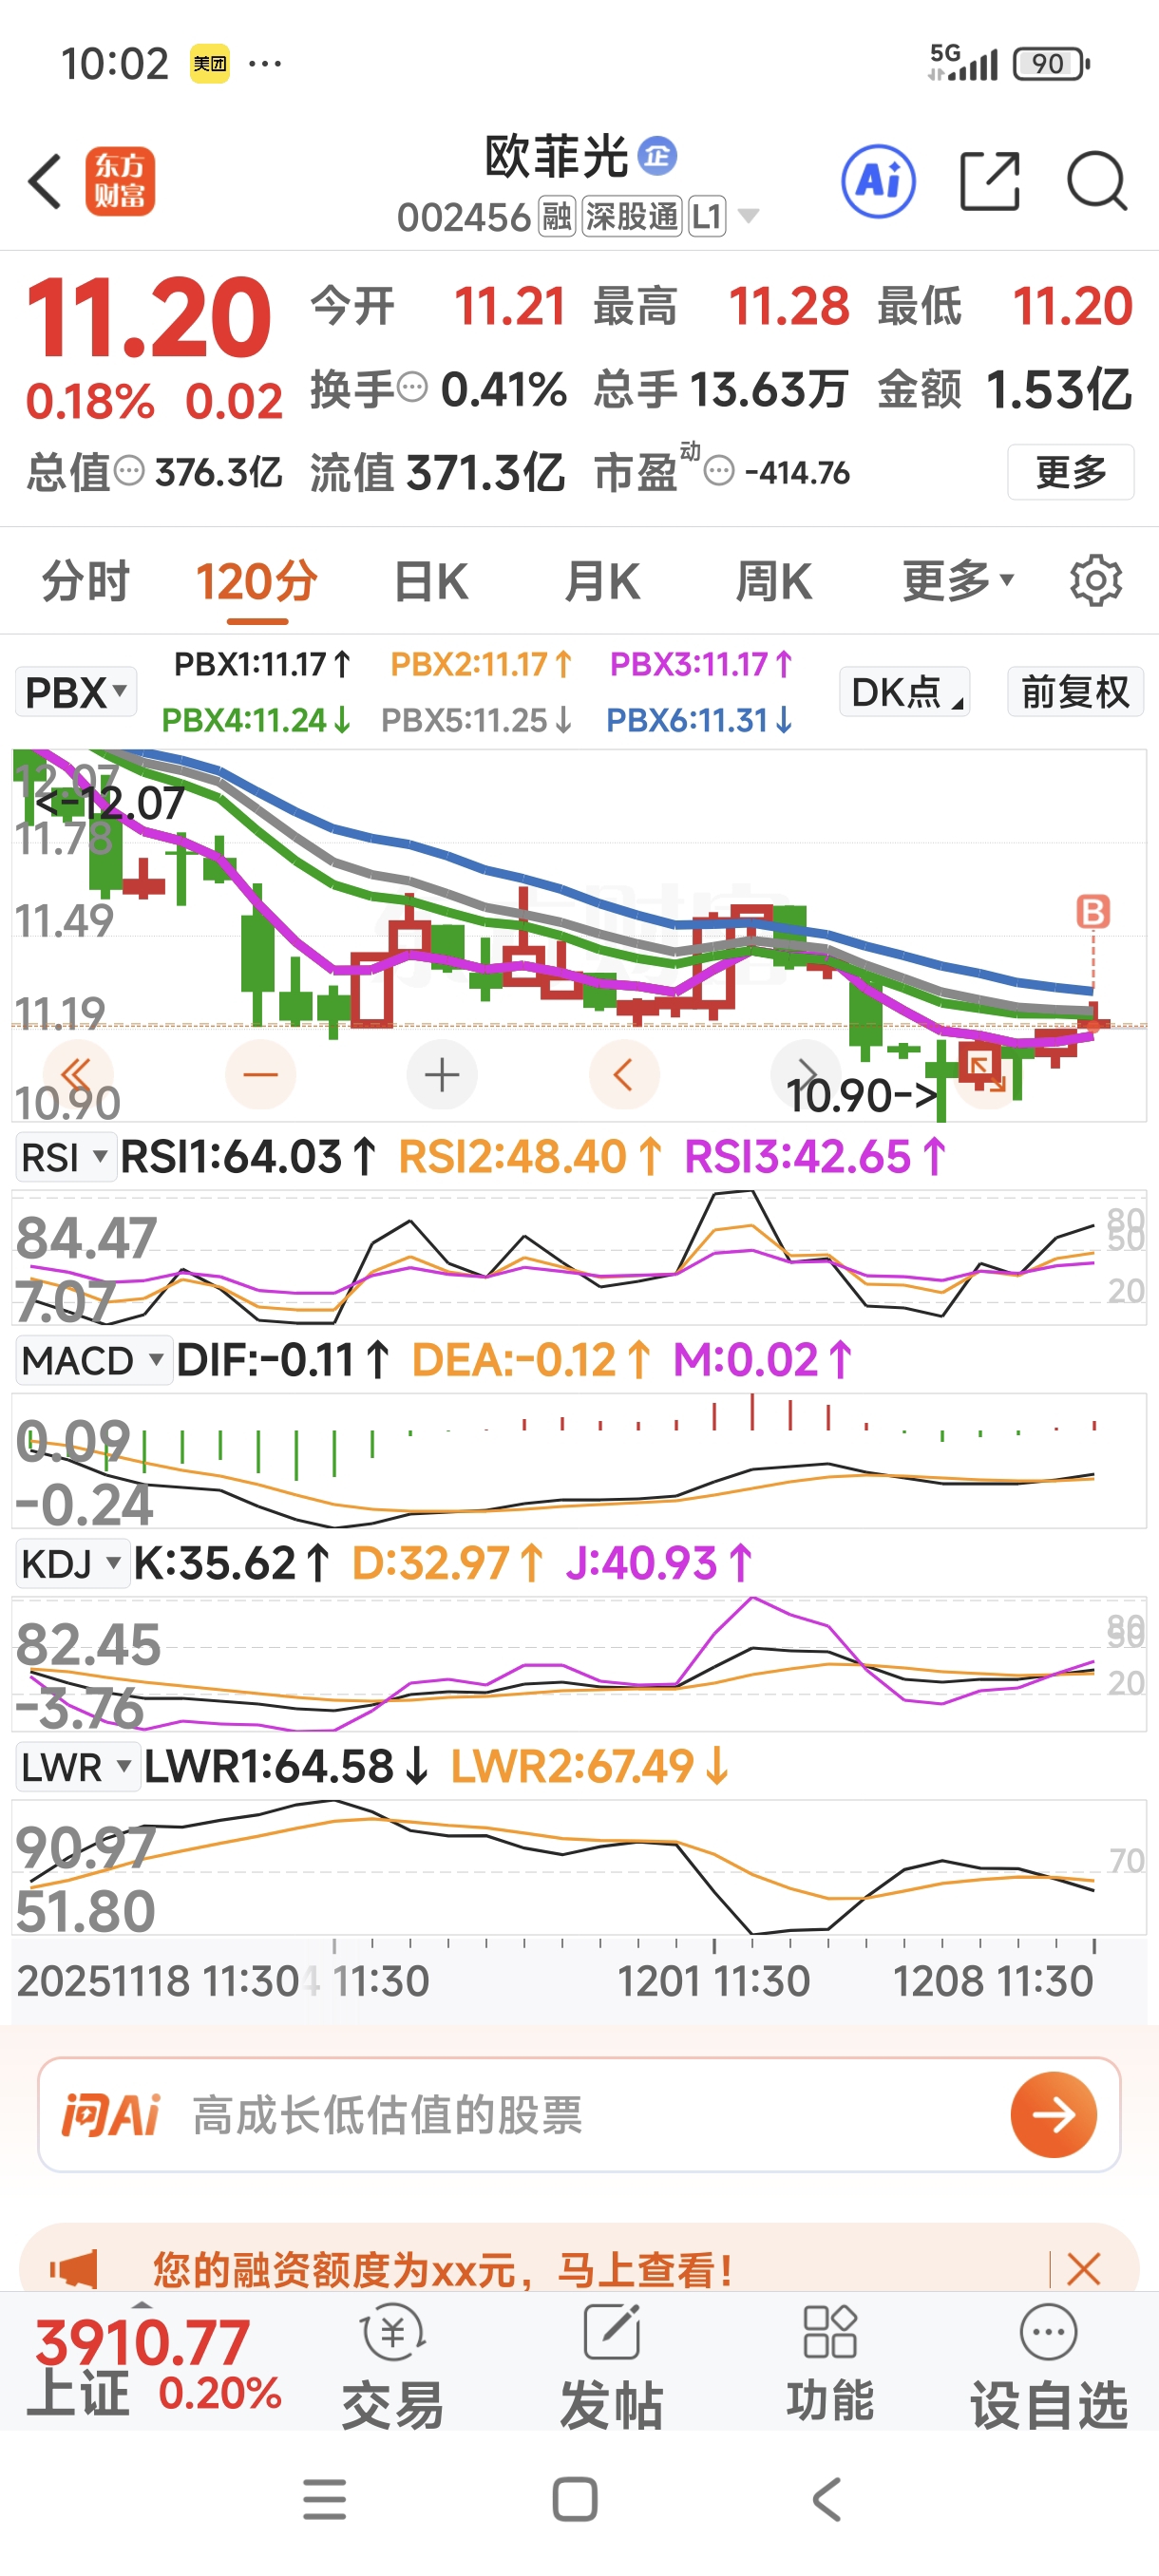Viewport: 1159px width, 2576px height.
Task: Switch to 月K tab
Action: 602,580
